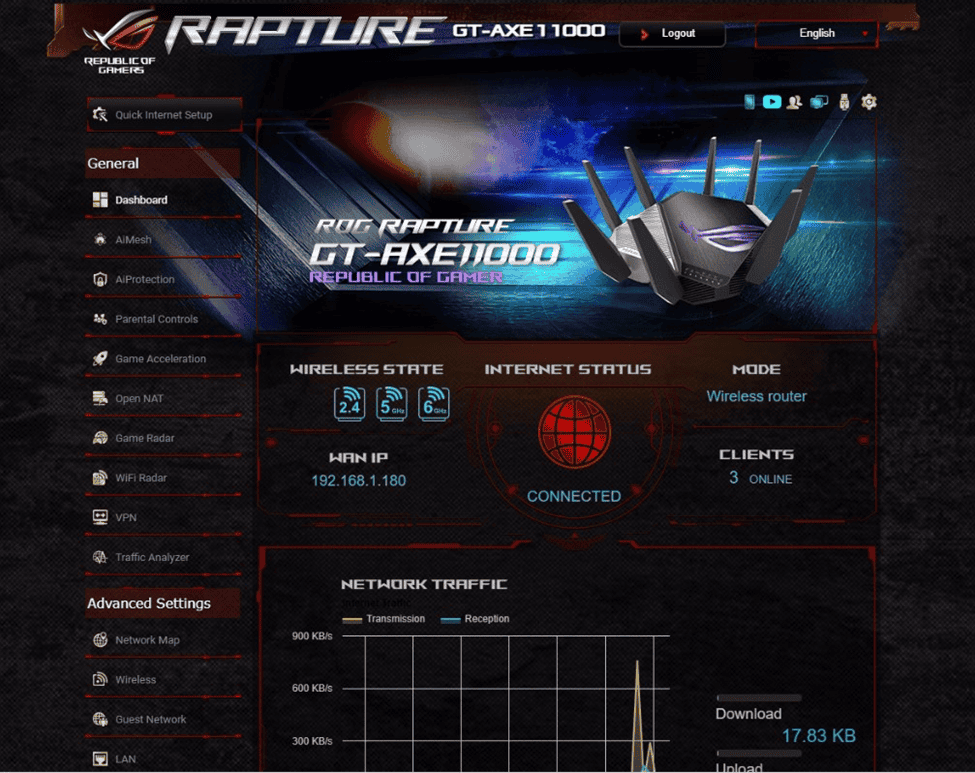Click the red globe internet status icon
975x773 pixels.
(x=574, y=432)
